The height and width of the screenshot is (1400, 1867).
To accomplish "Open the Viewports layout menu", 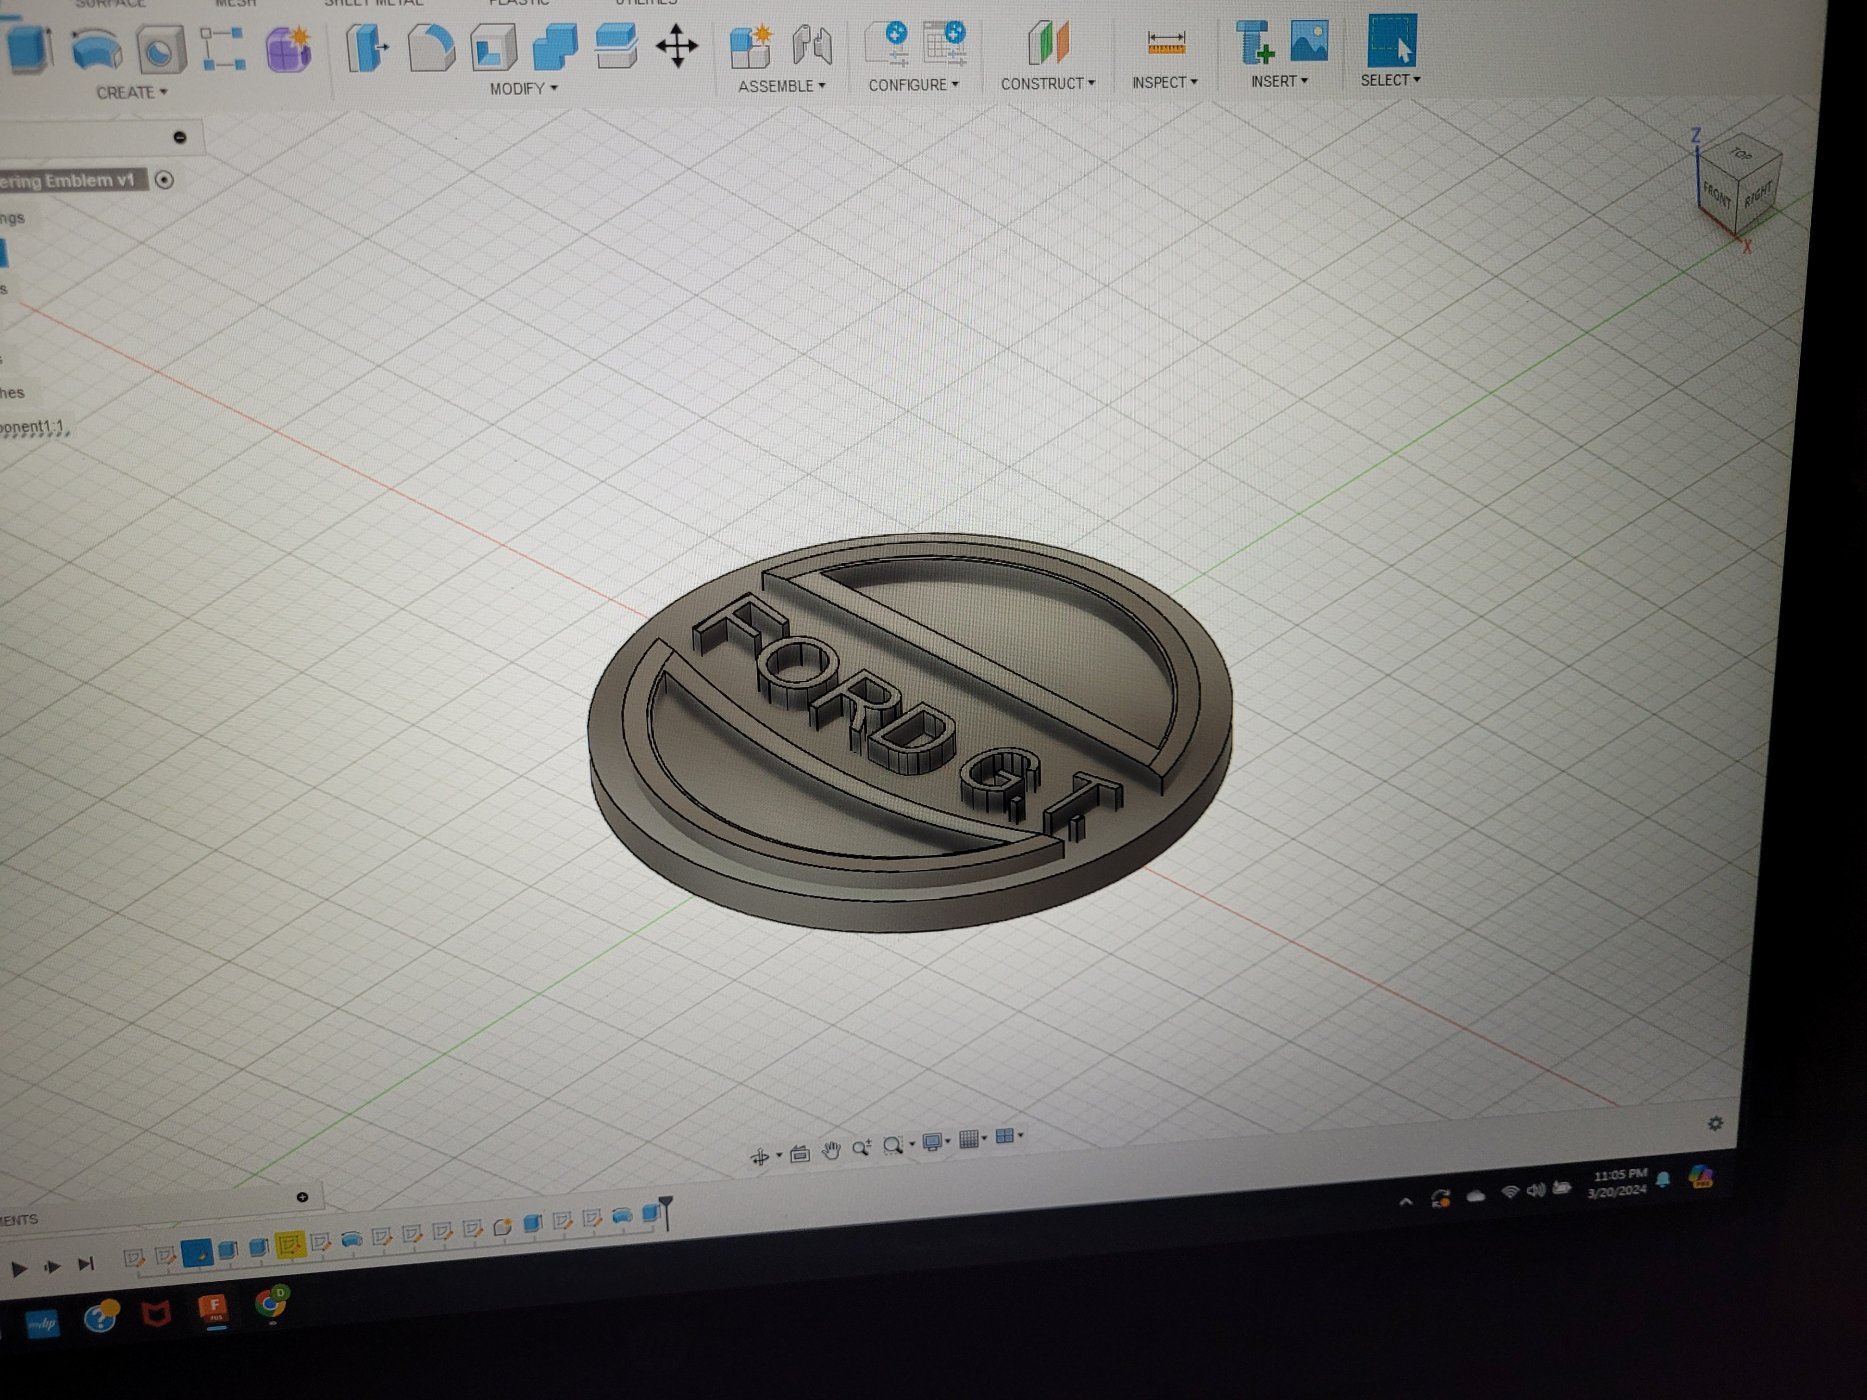I will [1005, 1136].
